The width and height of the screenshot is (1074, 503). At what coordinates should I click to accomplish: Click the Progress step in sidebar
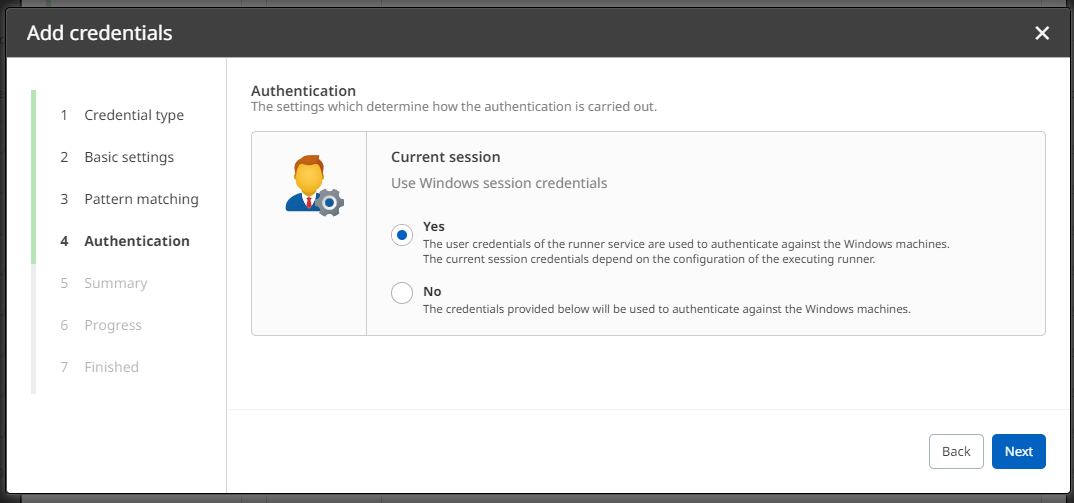[113, 325]
